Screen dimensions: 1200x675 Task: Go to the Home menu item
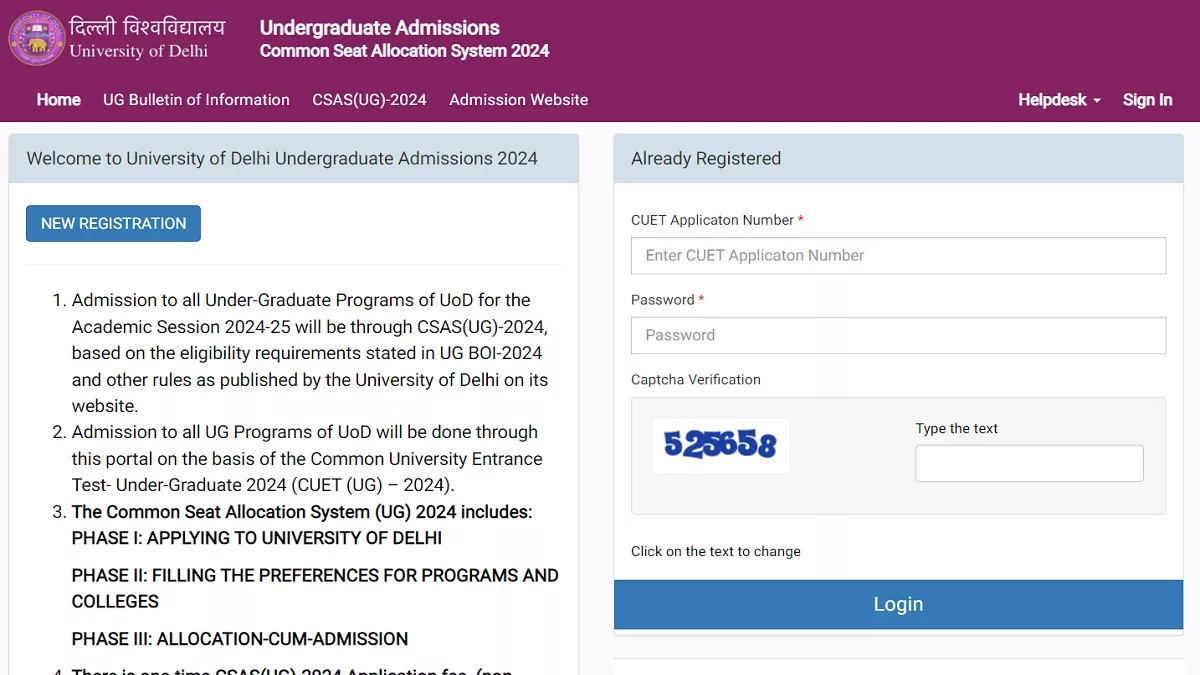coord(59,100)
